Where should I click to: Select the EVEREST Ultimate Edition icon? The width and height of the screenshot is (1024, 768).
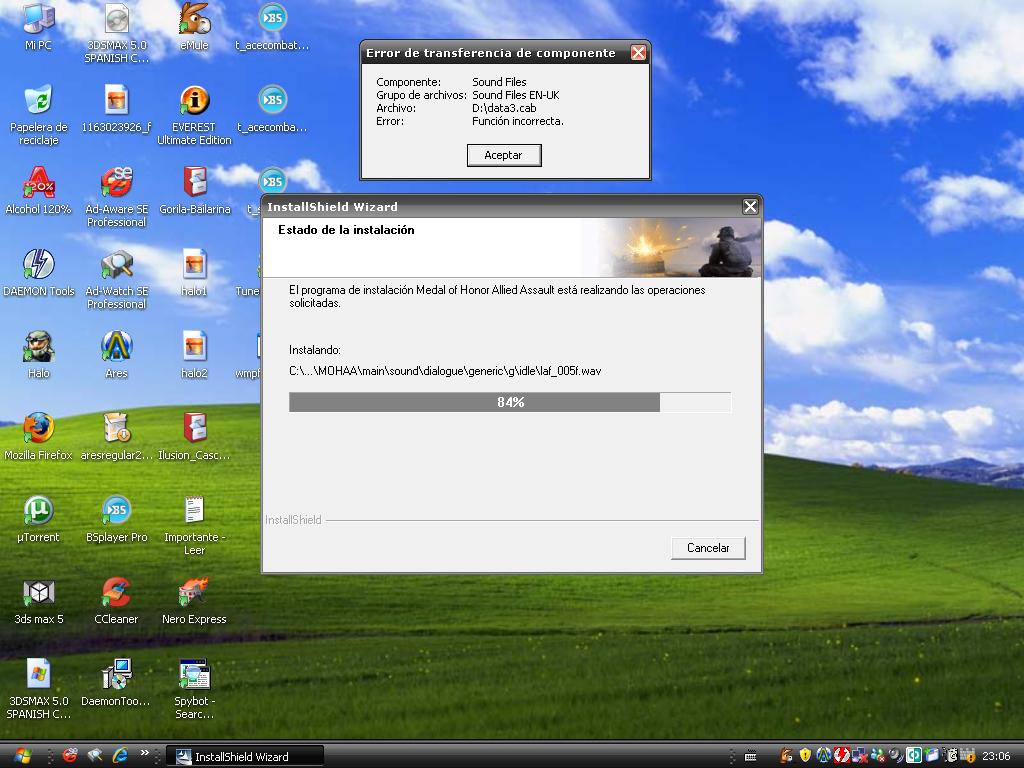[x=194, y=115]
